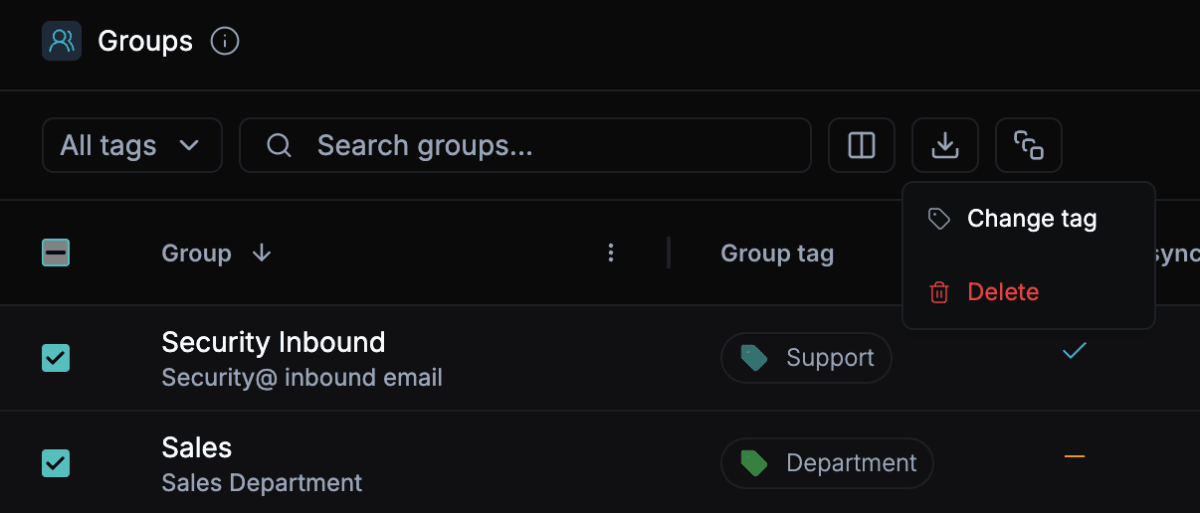Toggle the select-all header checkbox
The image size is (1200, 513).
[x=56, y=253]
